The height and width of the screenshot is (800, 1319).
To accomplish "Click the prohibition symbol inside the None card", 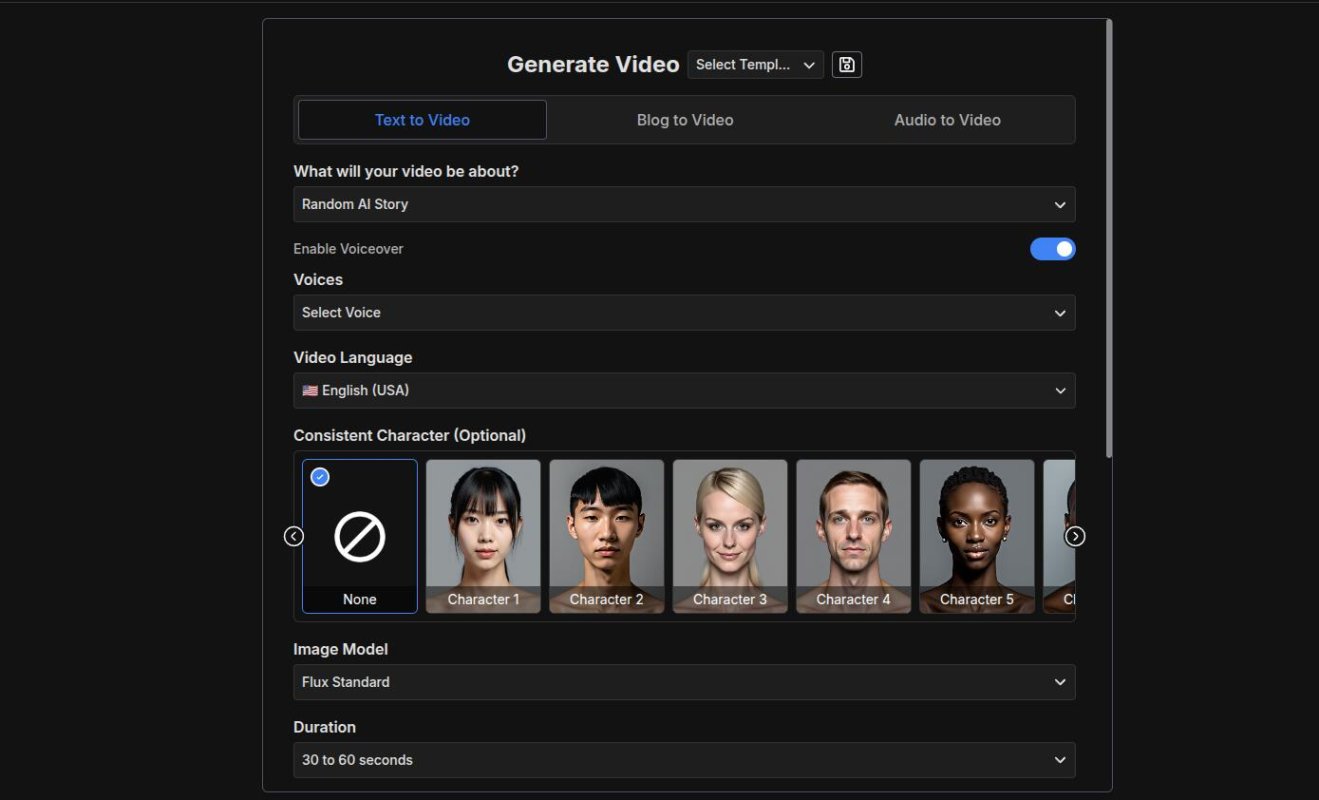I will 359,535.
